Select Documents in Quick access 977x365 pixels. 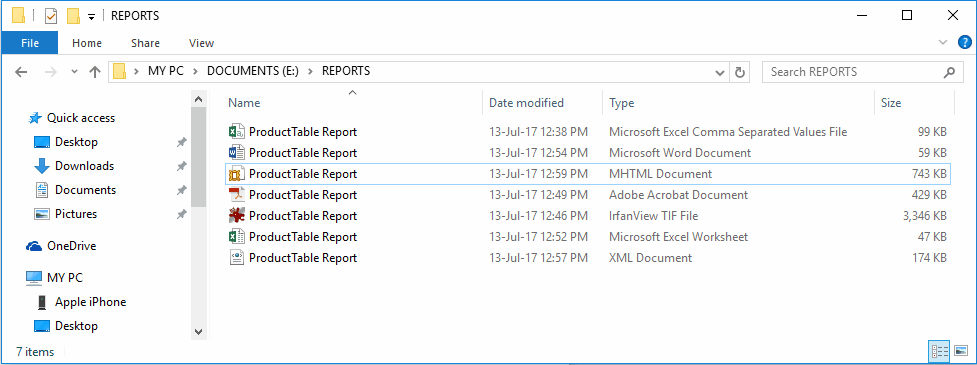[x=85, y=190]
